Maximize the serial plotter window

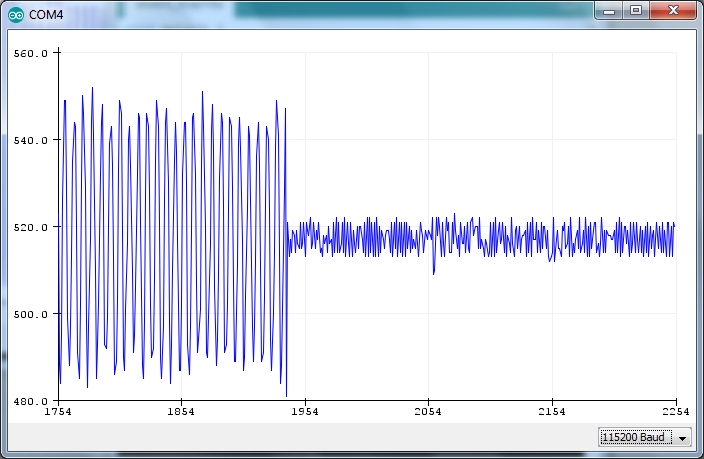[x=635, y=10]
